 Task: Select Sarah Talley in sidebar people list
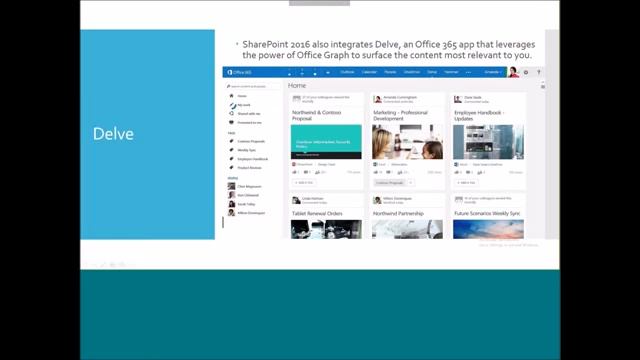click(x=246, y=204)
